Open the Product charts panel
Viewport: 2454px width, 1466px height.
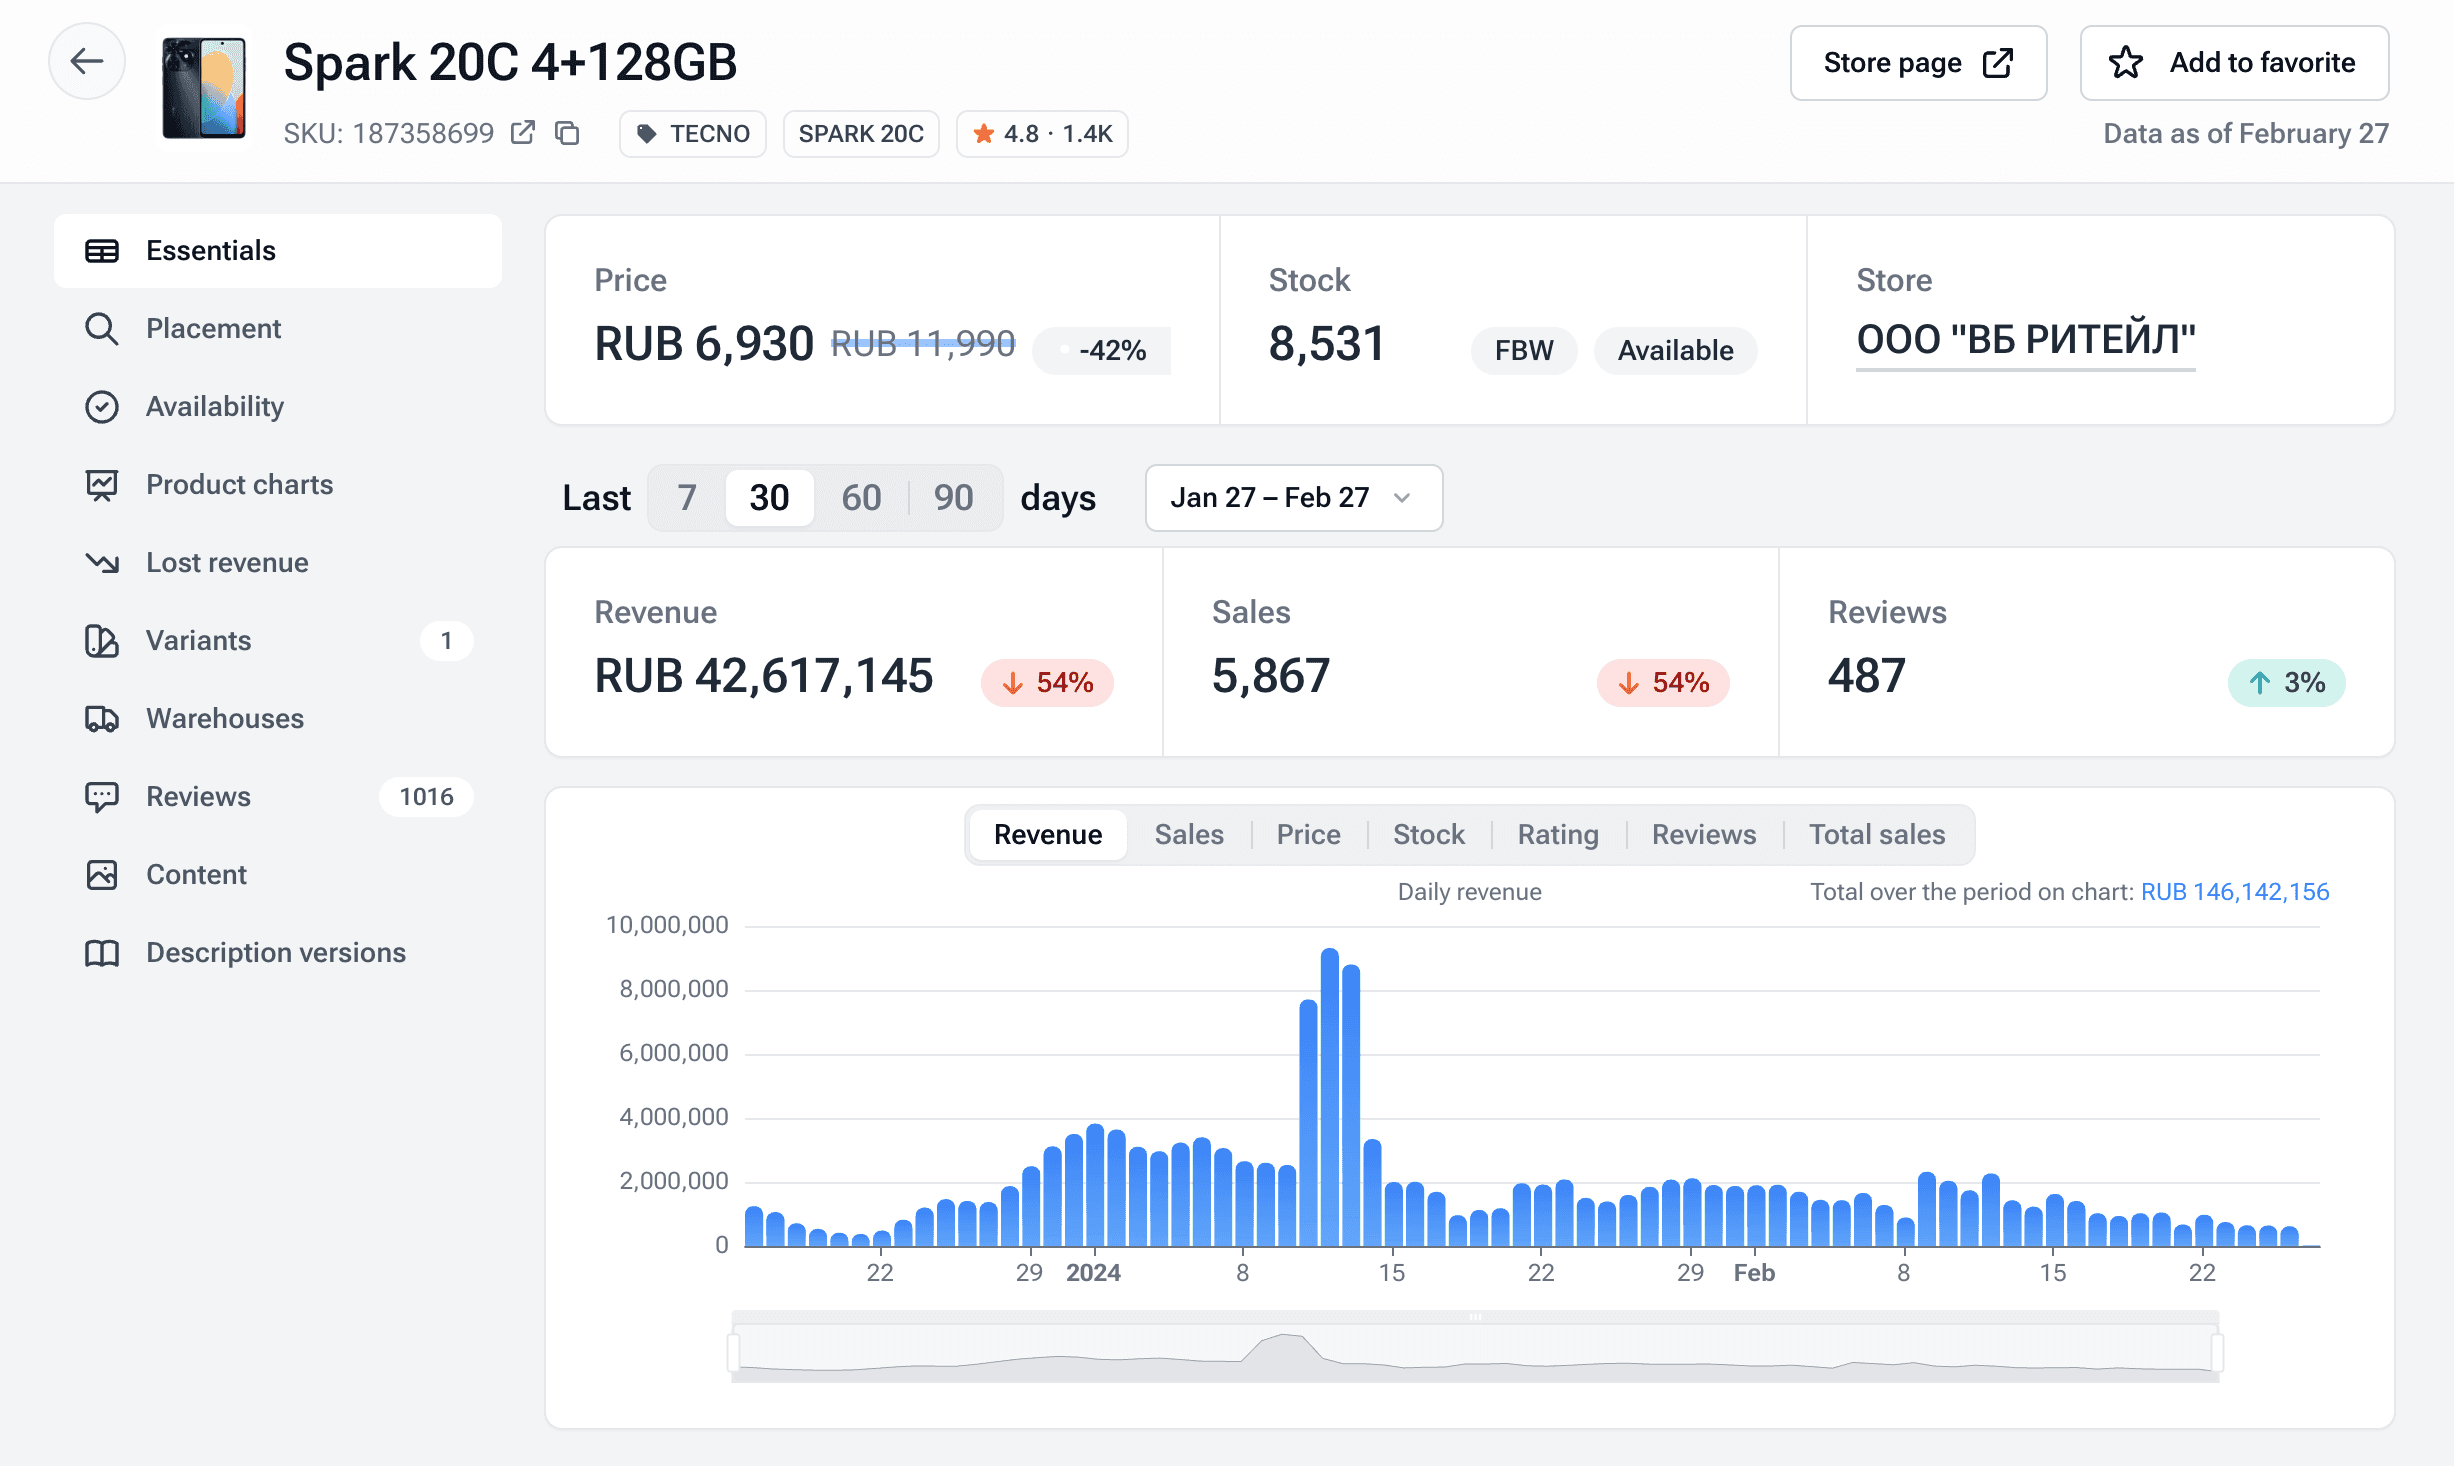click(x=239, y=484)
